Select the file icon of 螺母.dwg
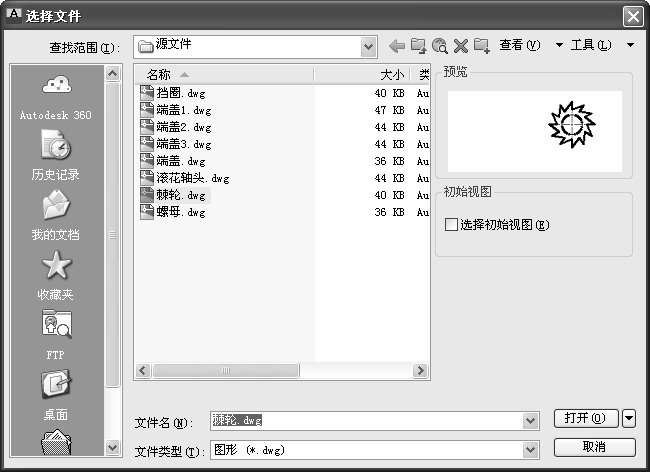650x472 pixels. point(147,211)
